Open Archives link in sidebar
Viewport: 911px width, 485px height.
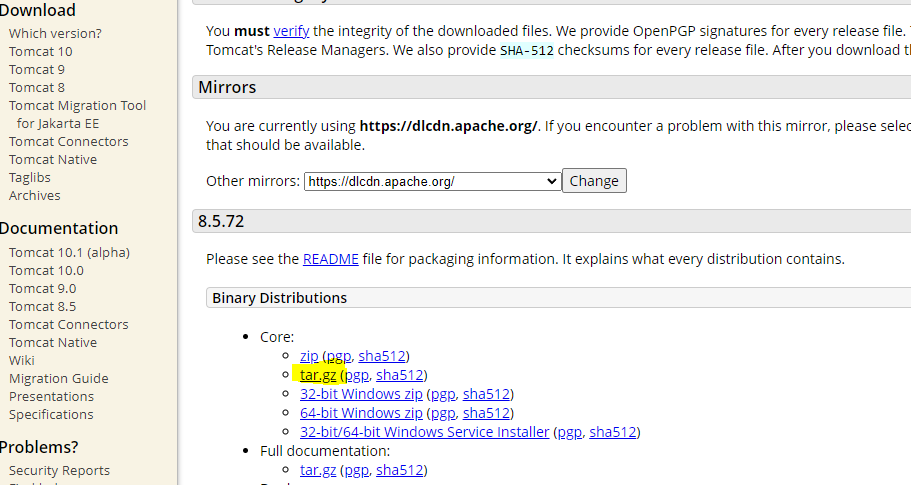(34, 196)
